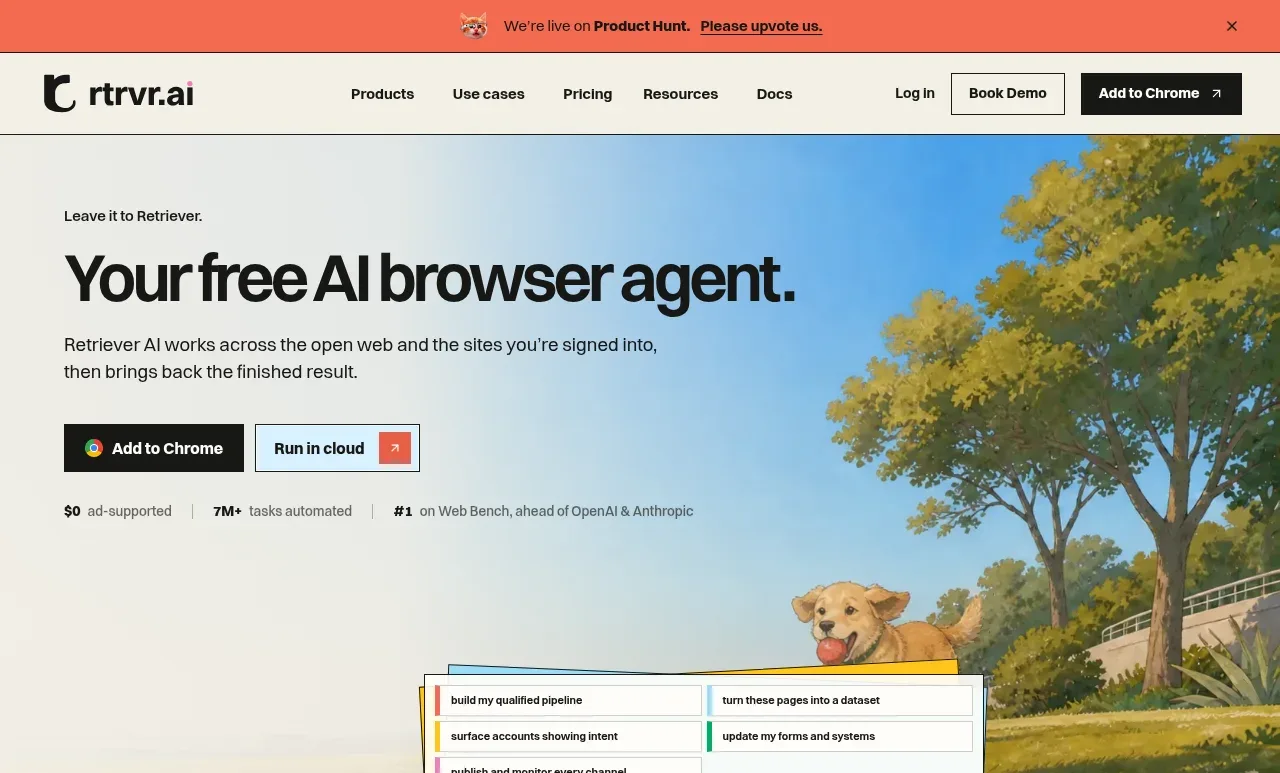Image resolution: width=1280 pixels, height=773 pixels.
Task: Choose the 'update my forms and systems' card
Action: (840, 736)
